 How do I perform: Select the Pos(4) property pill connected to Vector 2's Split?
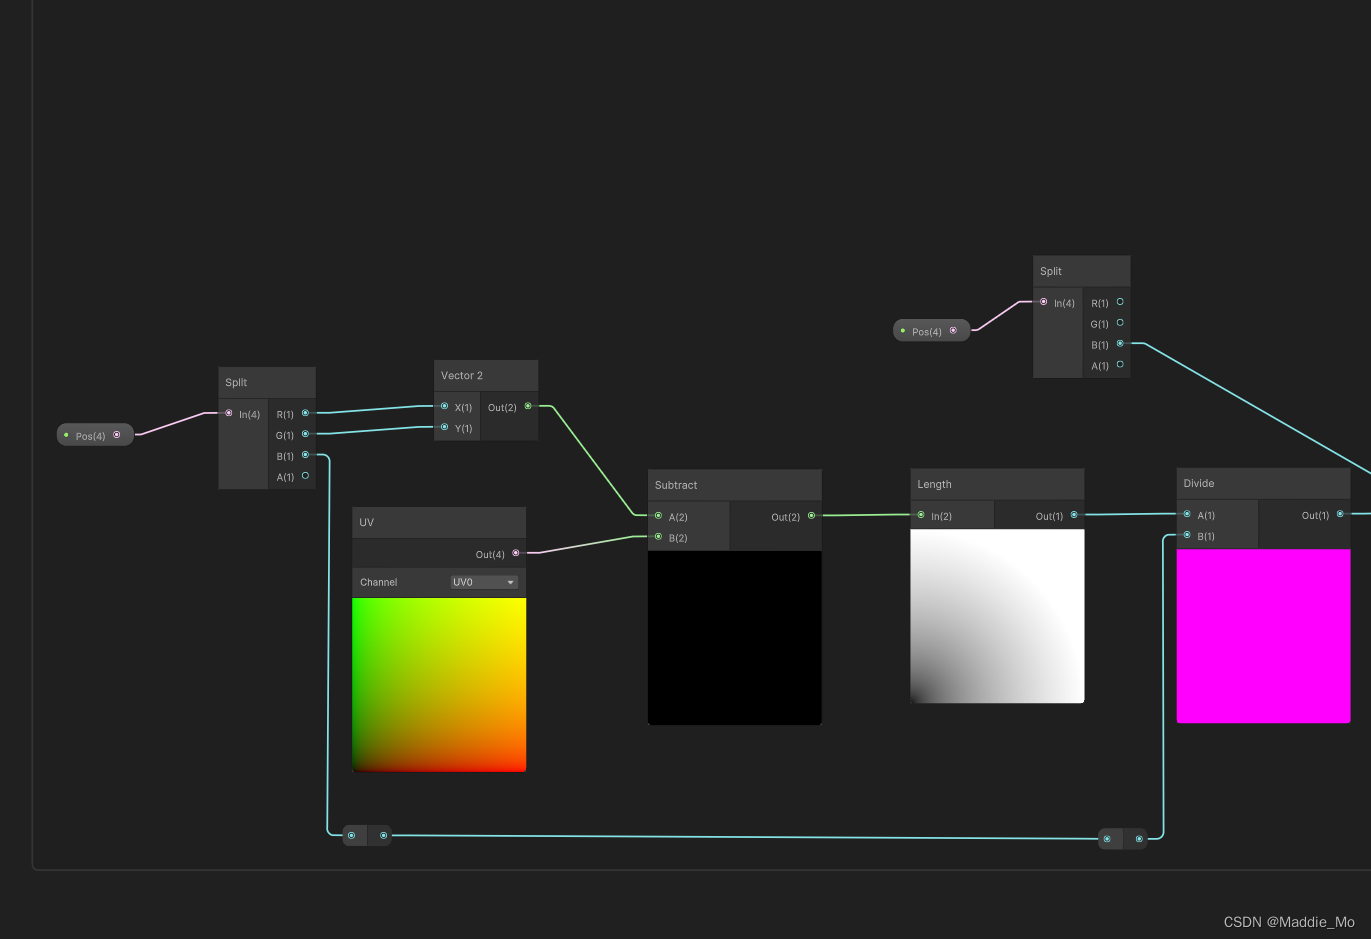[x=95, y=435]
